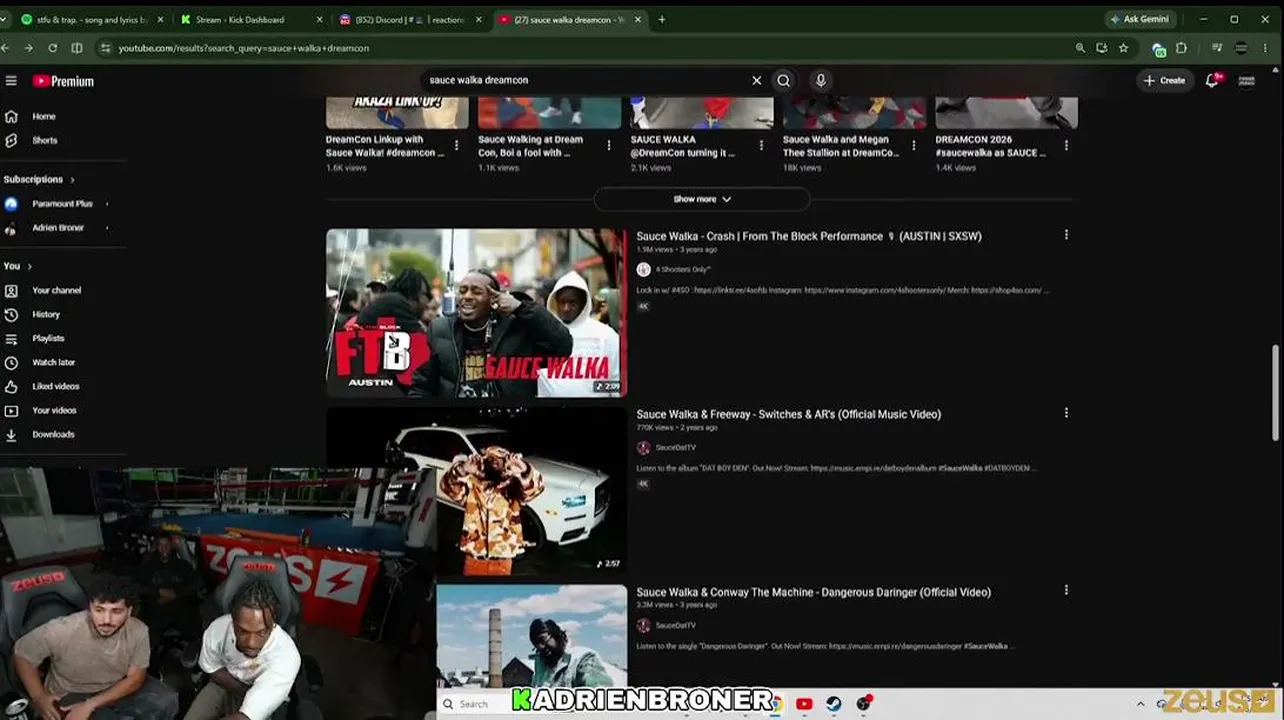Open more actions for Dangerous Daringer video
1284x720 pixels.
(1066, 590)
